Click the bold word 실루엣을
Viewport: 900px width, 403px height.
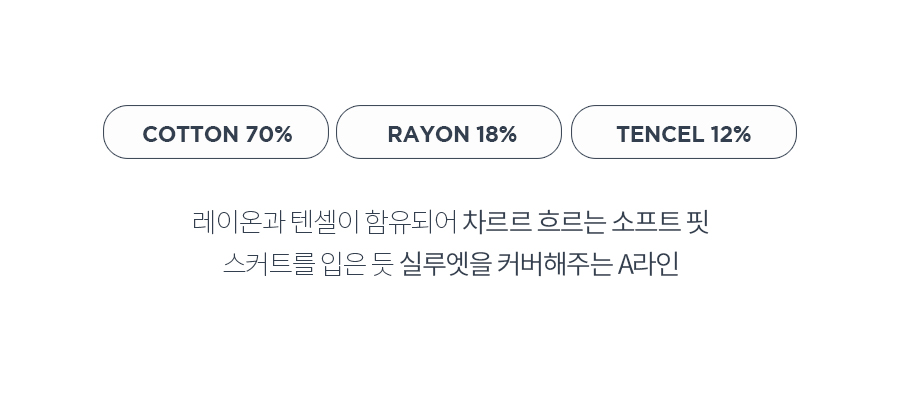[x=446, y=264]
